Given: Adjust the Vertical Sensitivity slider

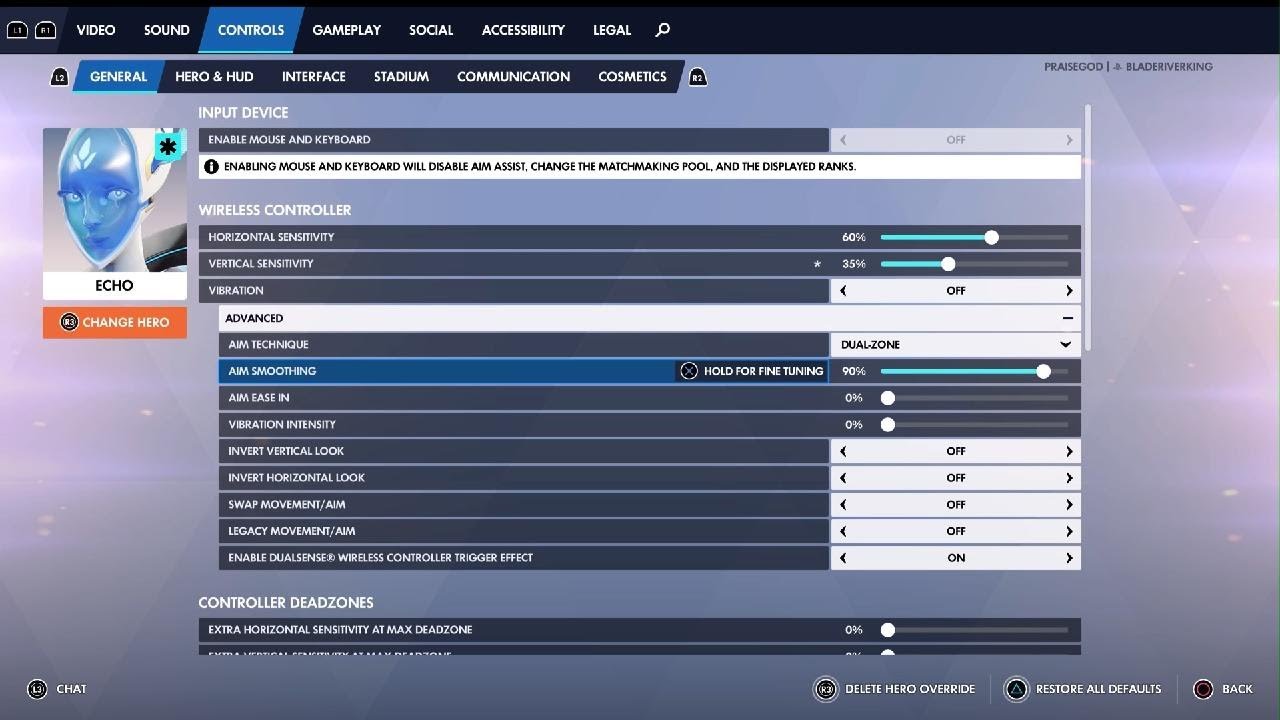Looking at the screenshot, I should [x=974, y=265].
